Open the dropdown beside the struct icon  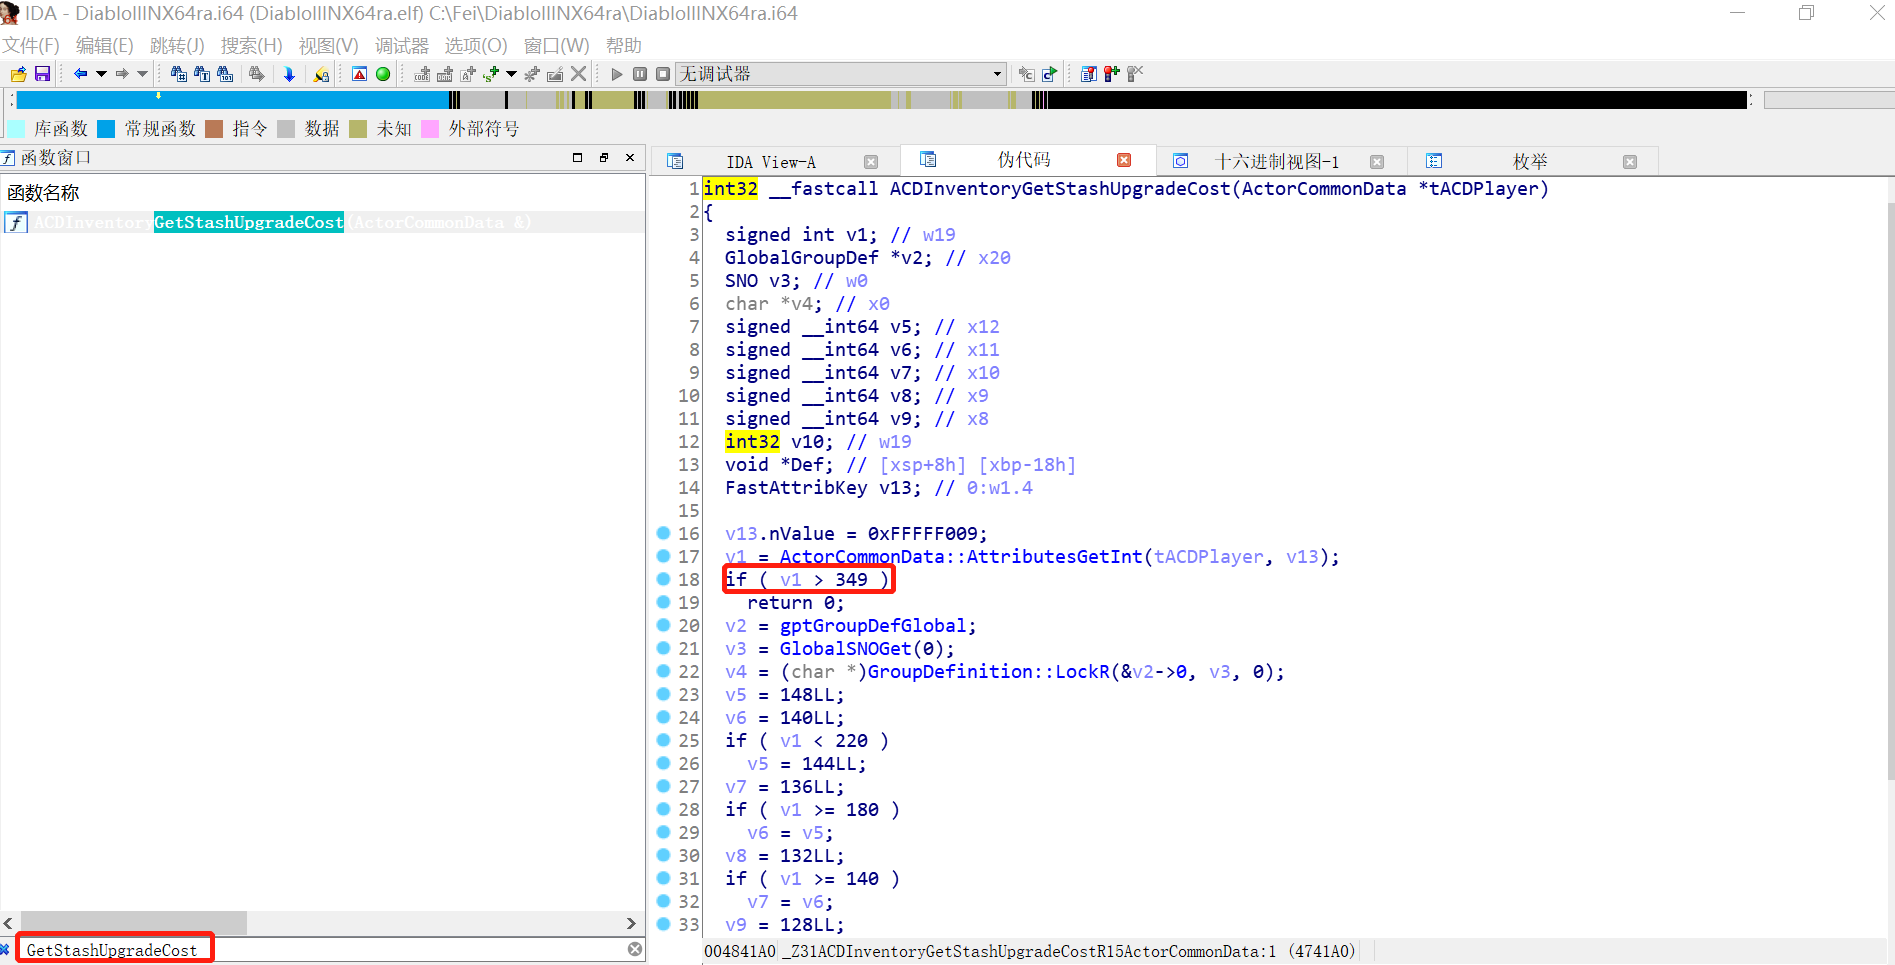pos(512,74)
